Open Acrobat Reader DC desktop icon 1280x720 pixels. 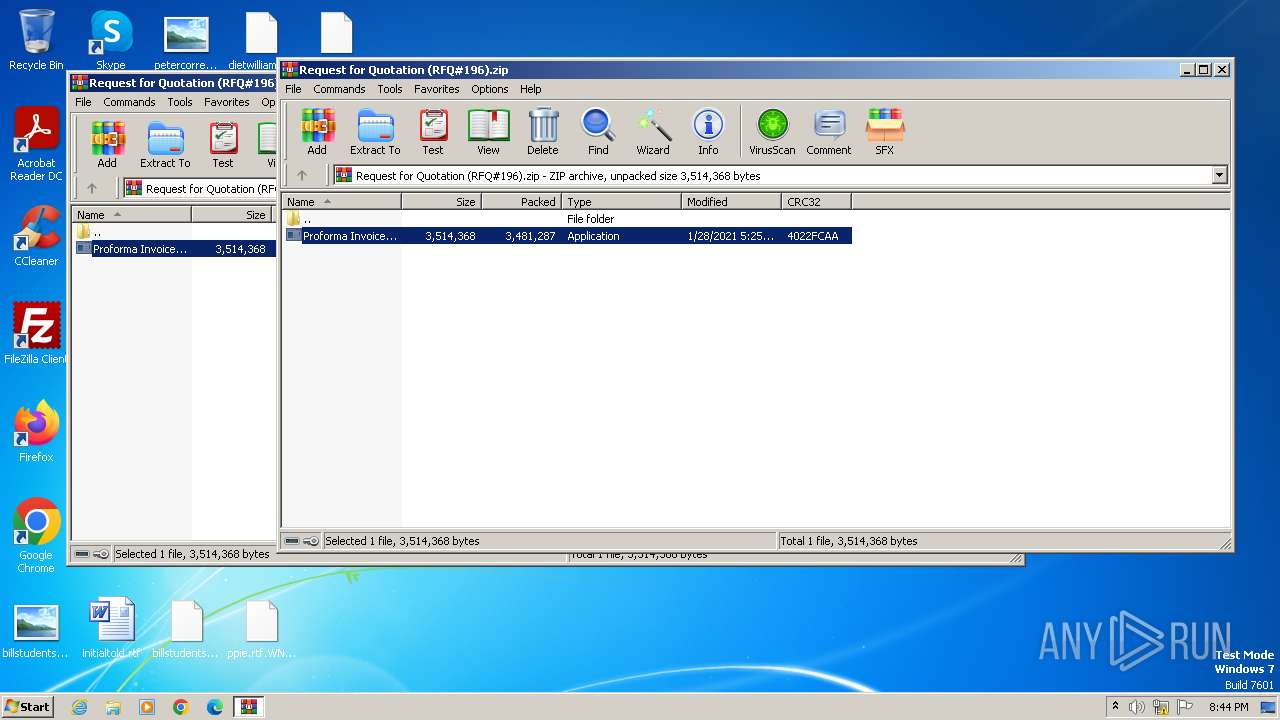pos(36,145)
